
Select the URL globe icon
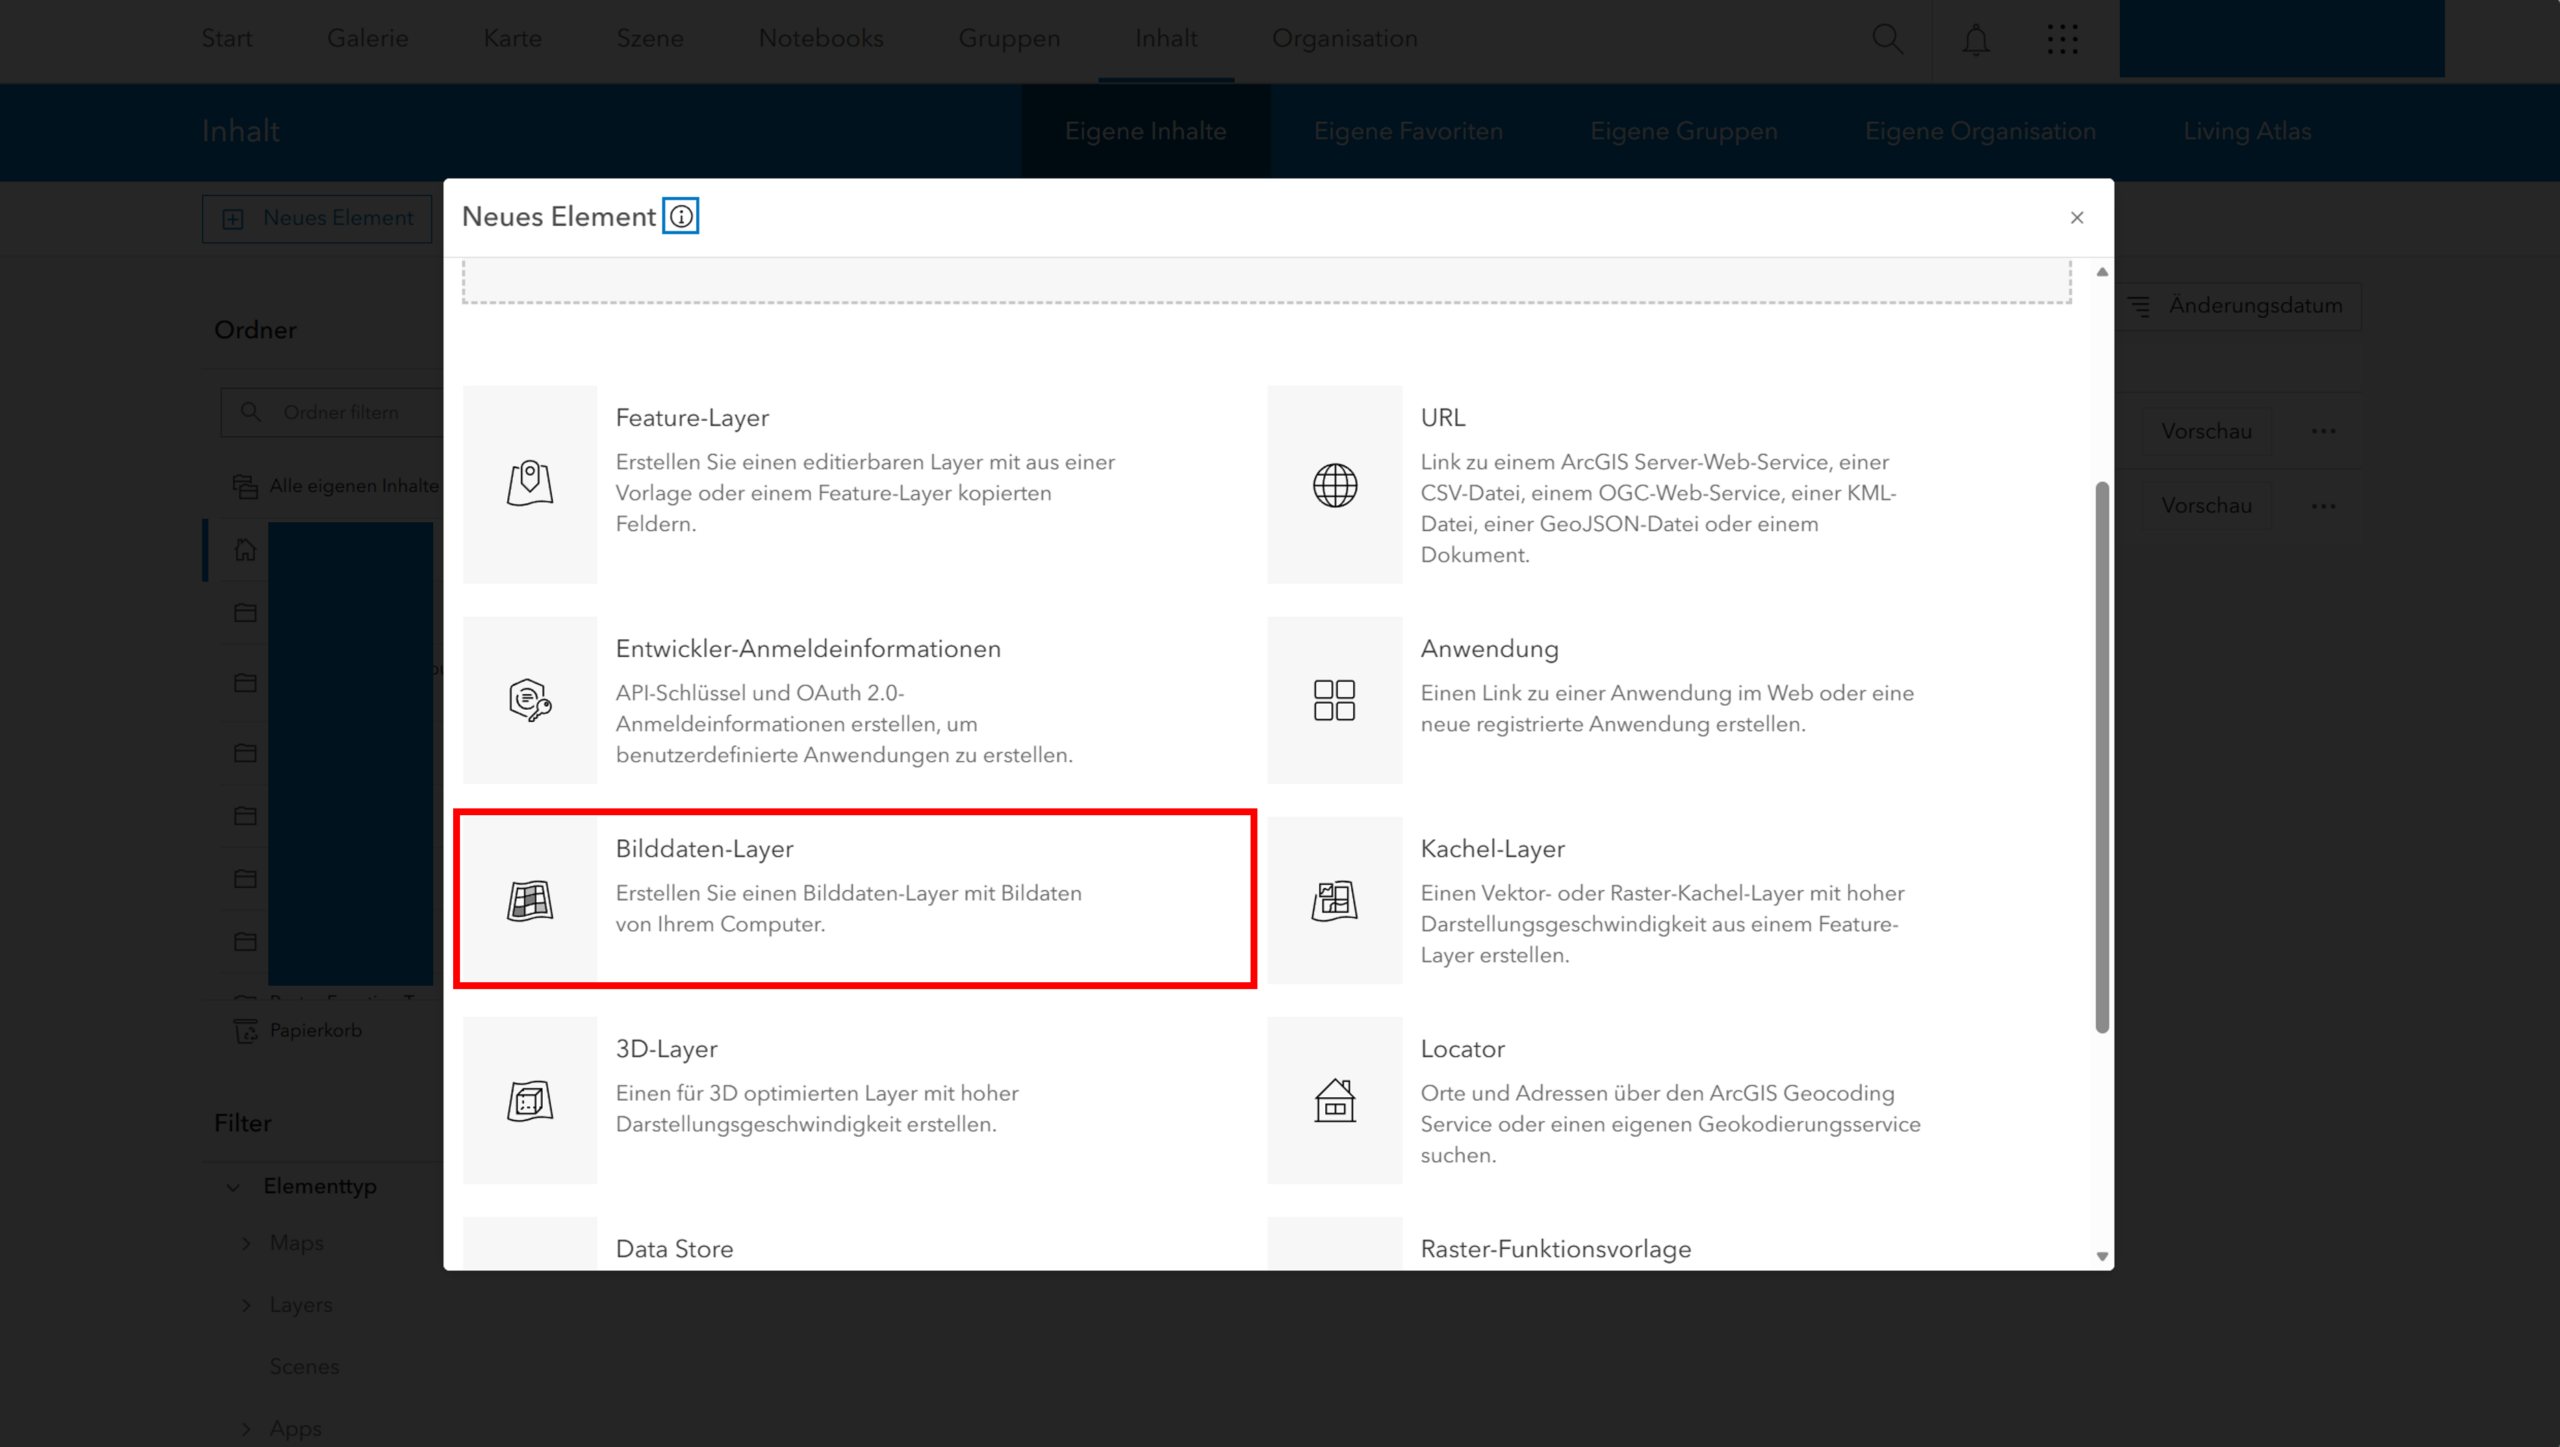point(1334,485)
